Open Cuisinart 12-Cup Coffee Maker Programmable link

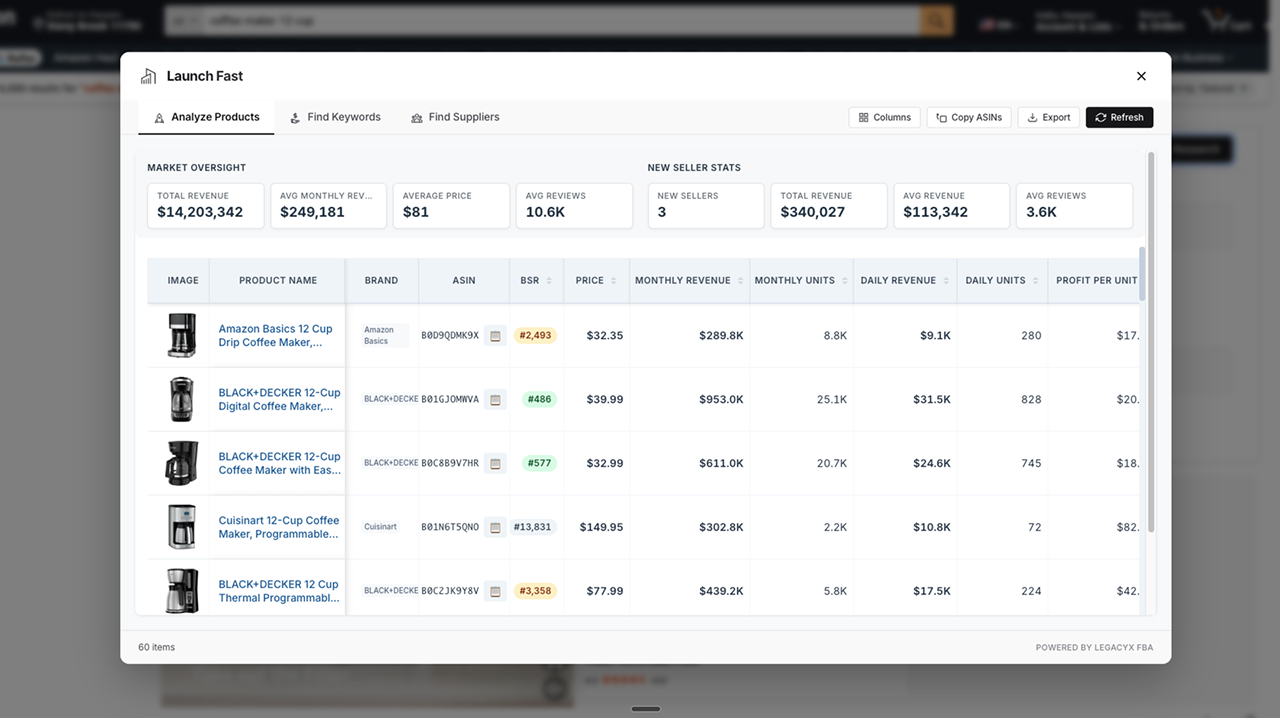click(279, 527)
